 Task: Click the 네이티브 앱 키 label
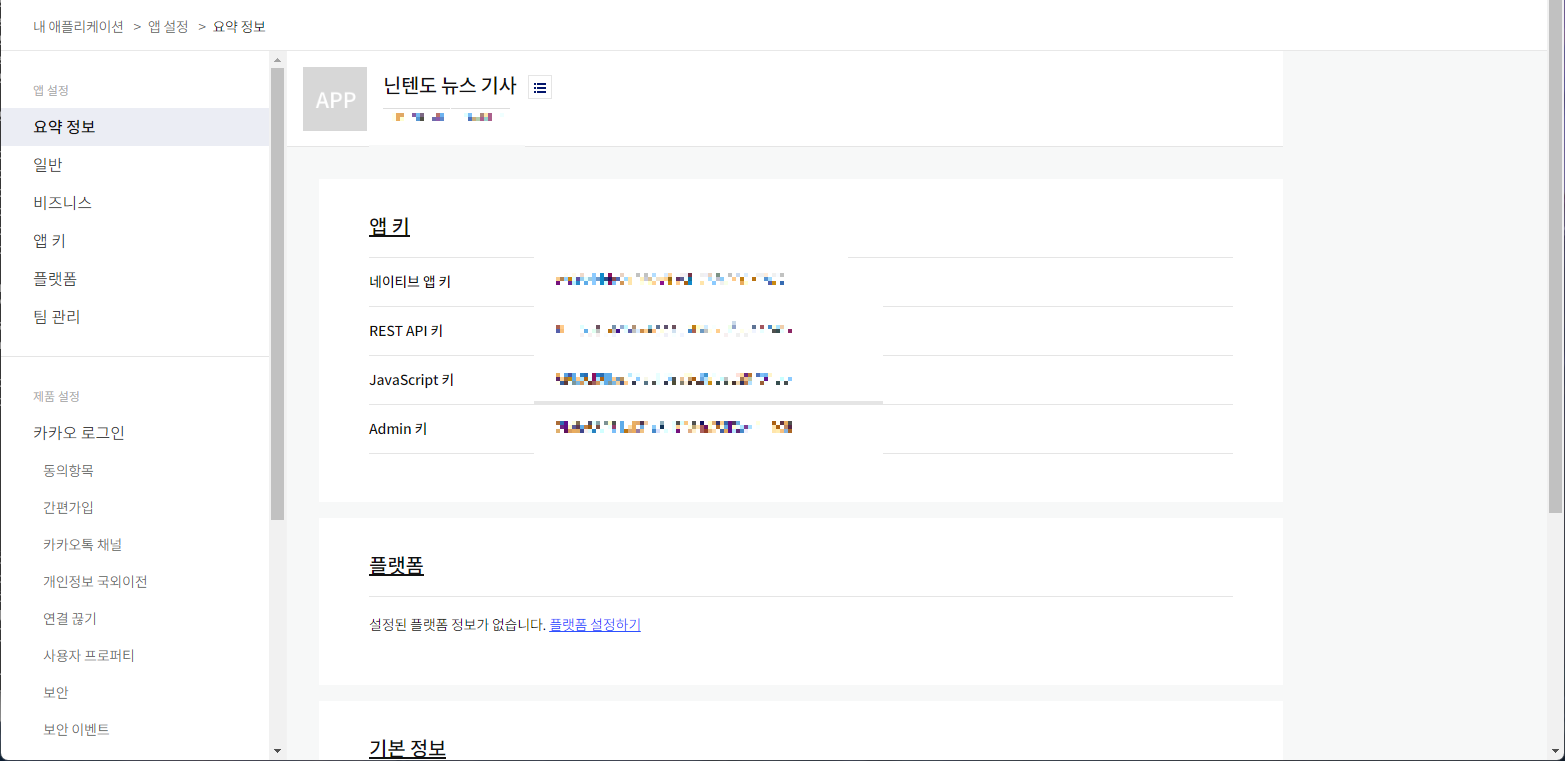pyautogui.click(x=410, y=282)
